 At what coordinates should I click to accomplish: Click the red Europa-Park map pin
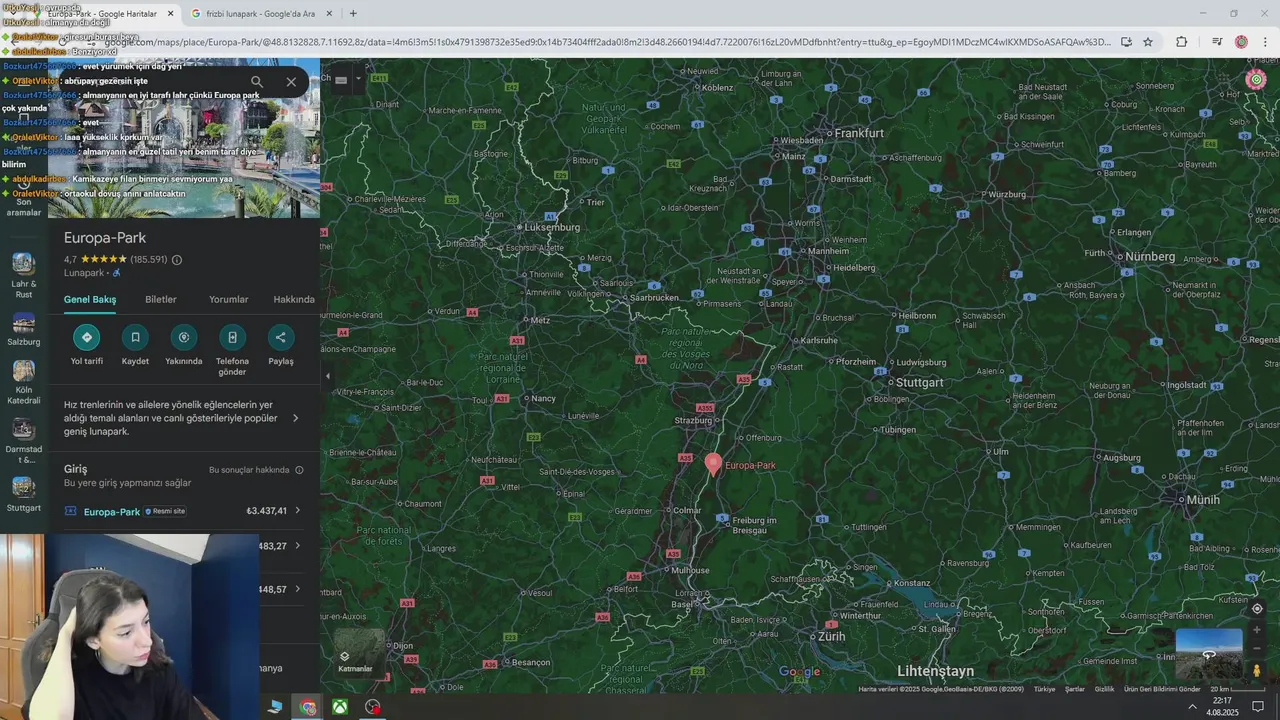(x=713, y=463)
